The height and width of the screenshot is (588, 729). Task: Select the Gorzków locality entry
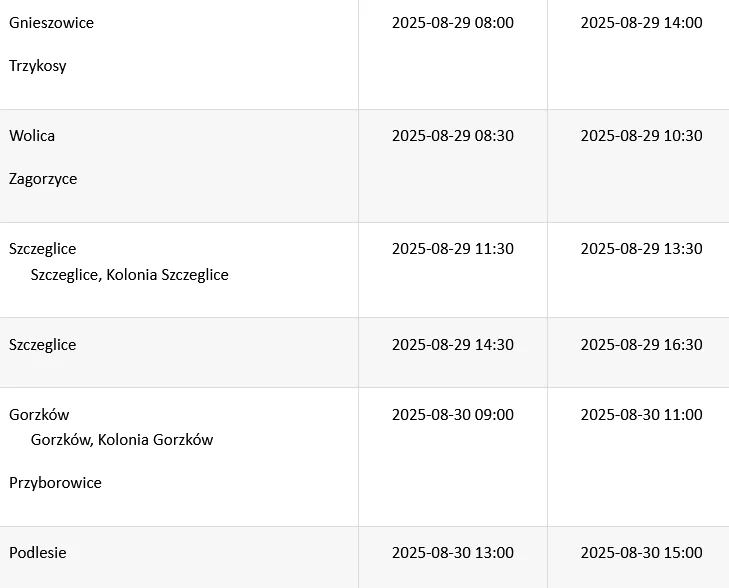[39, 415]
